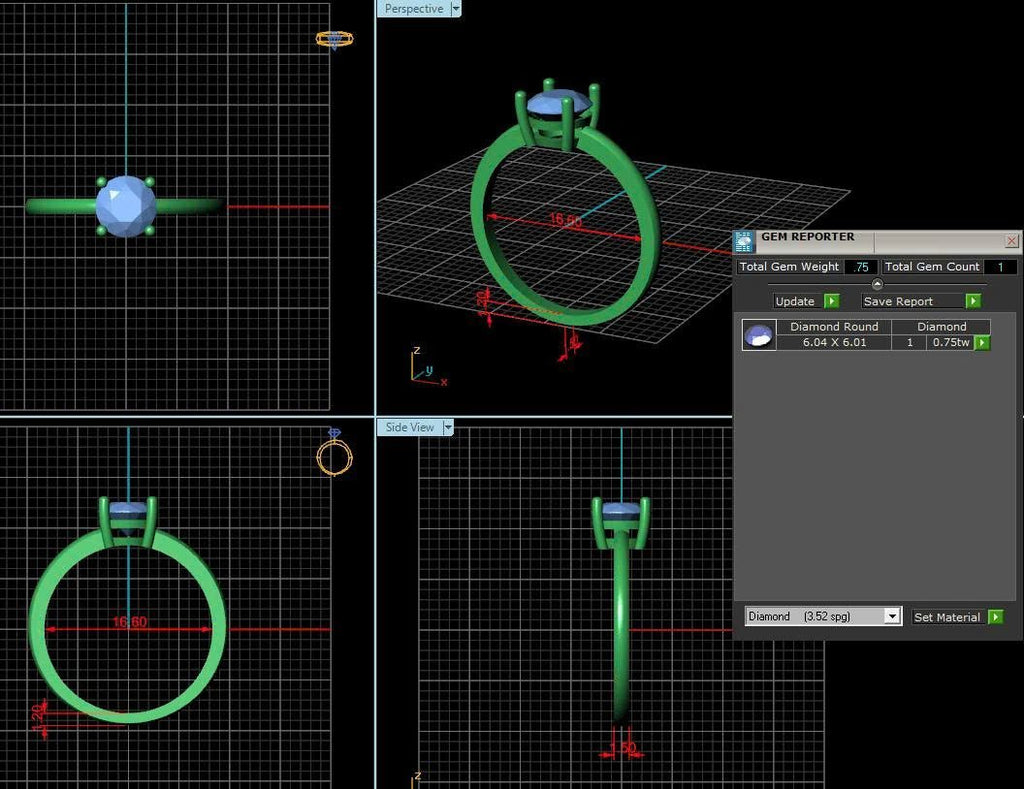Screen dimensions: 1024x789
Task: Select the Perspective viewport title tab
Action: click(414, 8)
